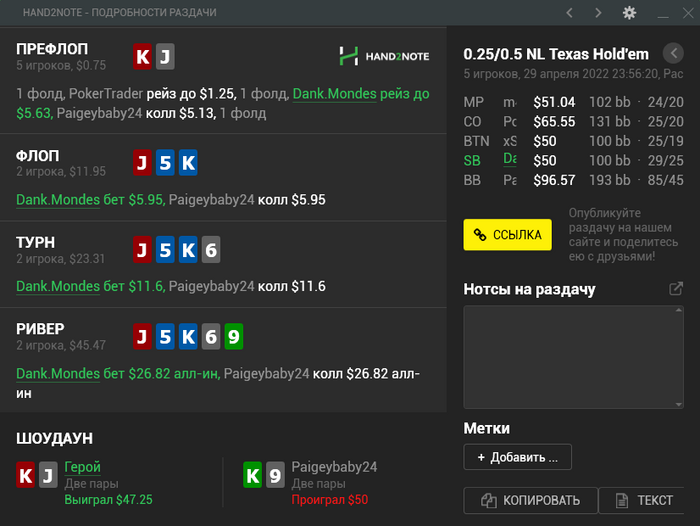Select the SB player name in positions table

(510, 159)
